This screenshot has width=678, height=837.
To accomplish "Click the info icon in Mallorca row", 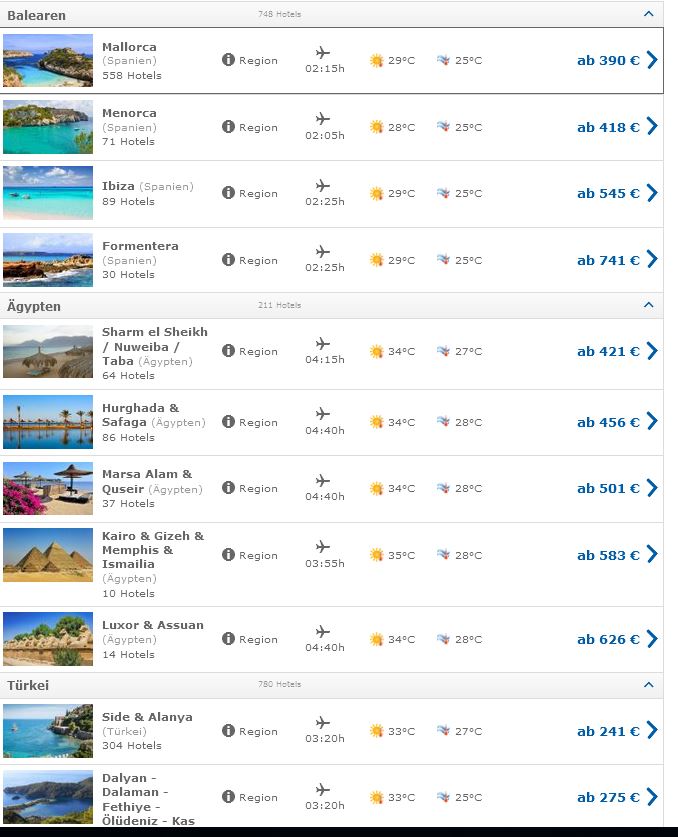I will click(x=228, y=60).
